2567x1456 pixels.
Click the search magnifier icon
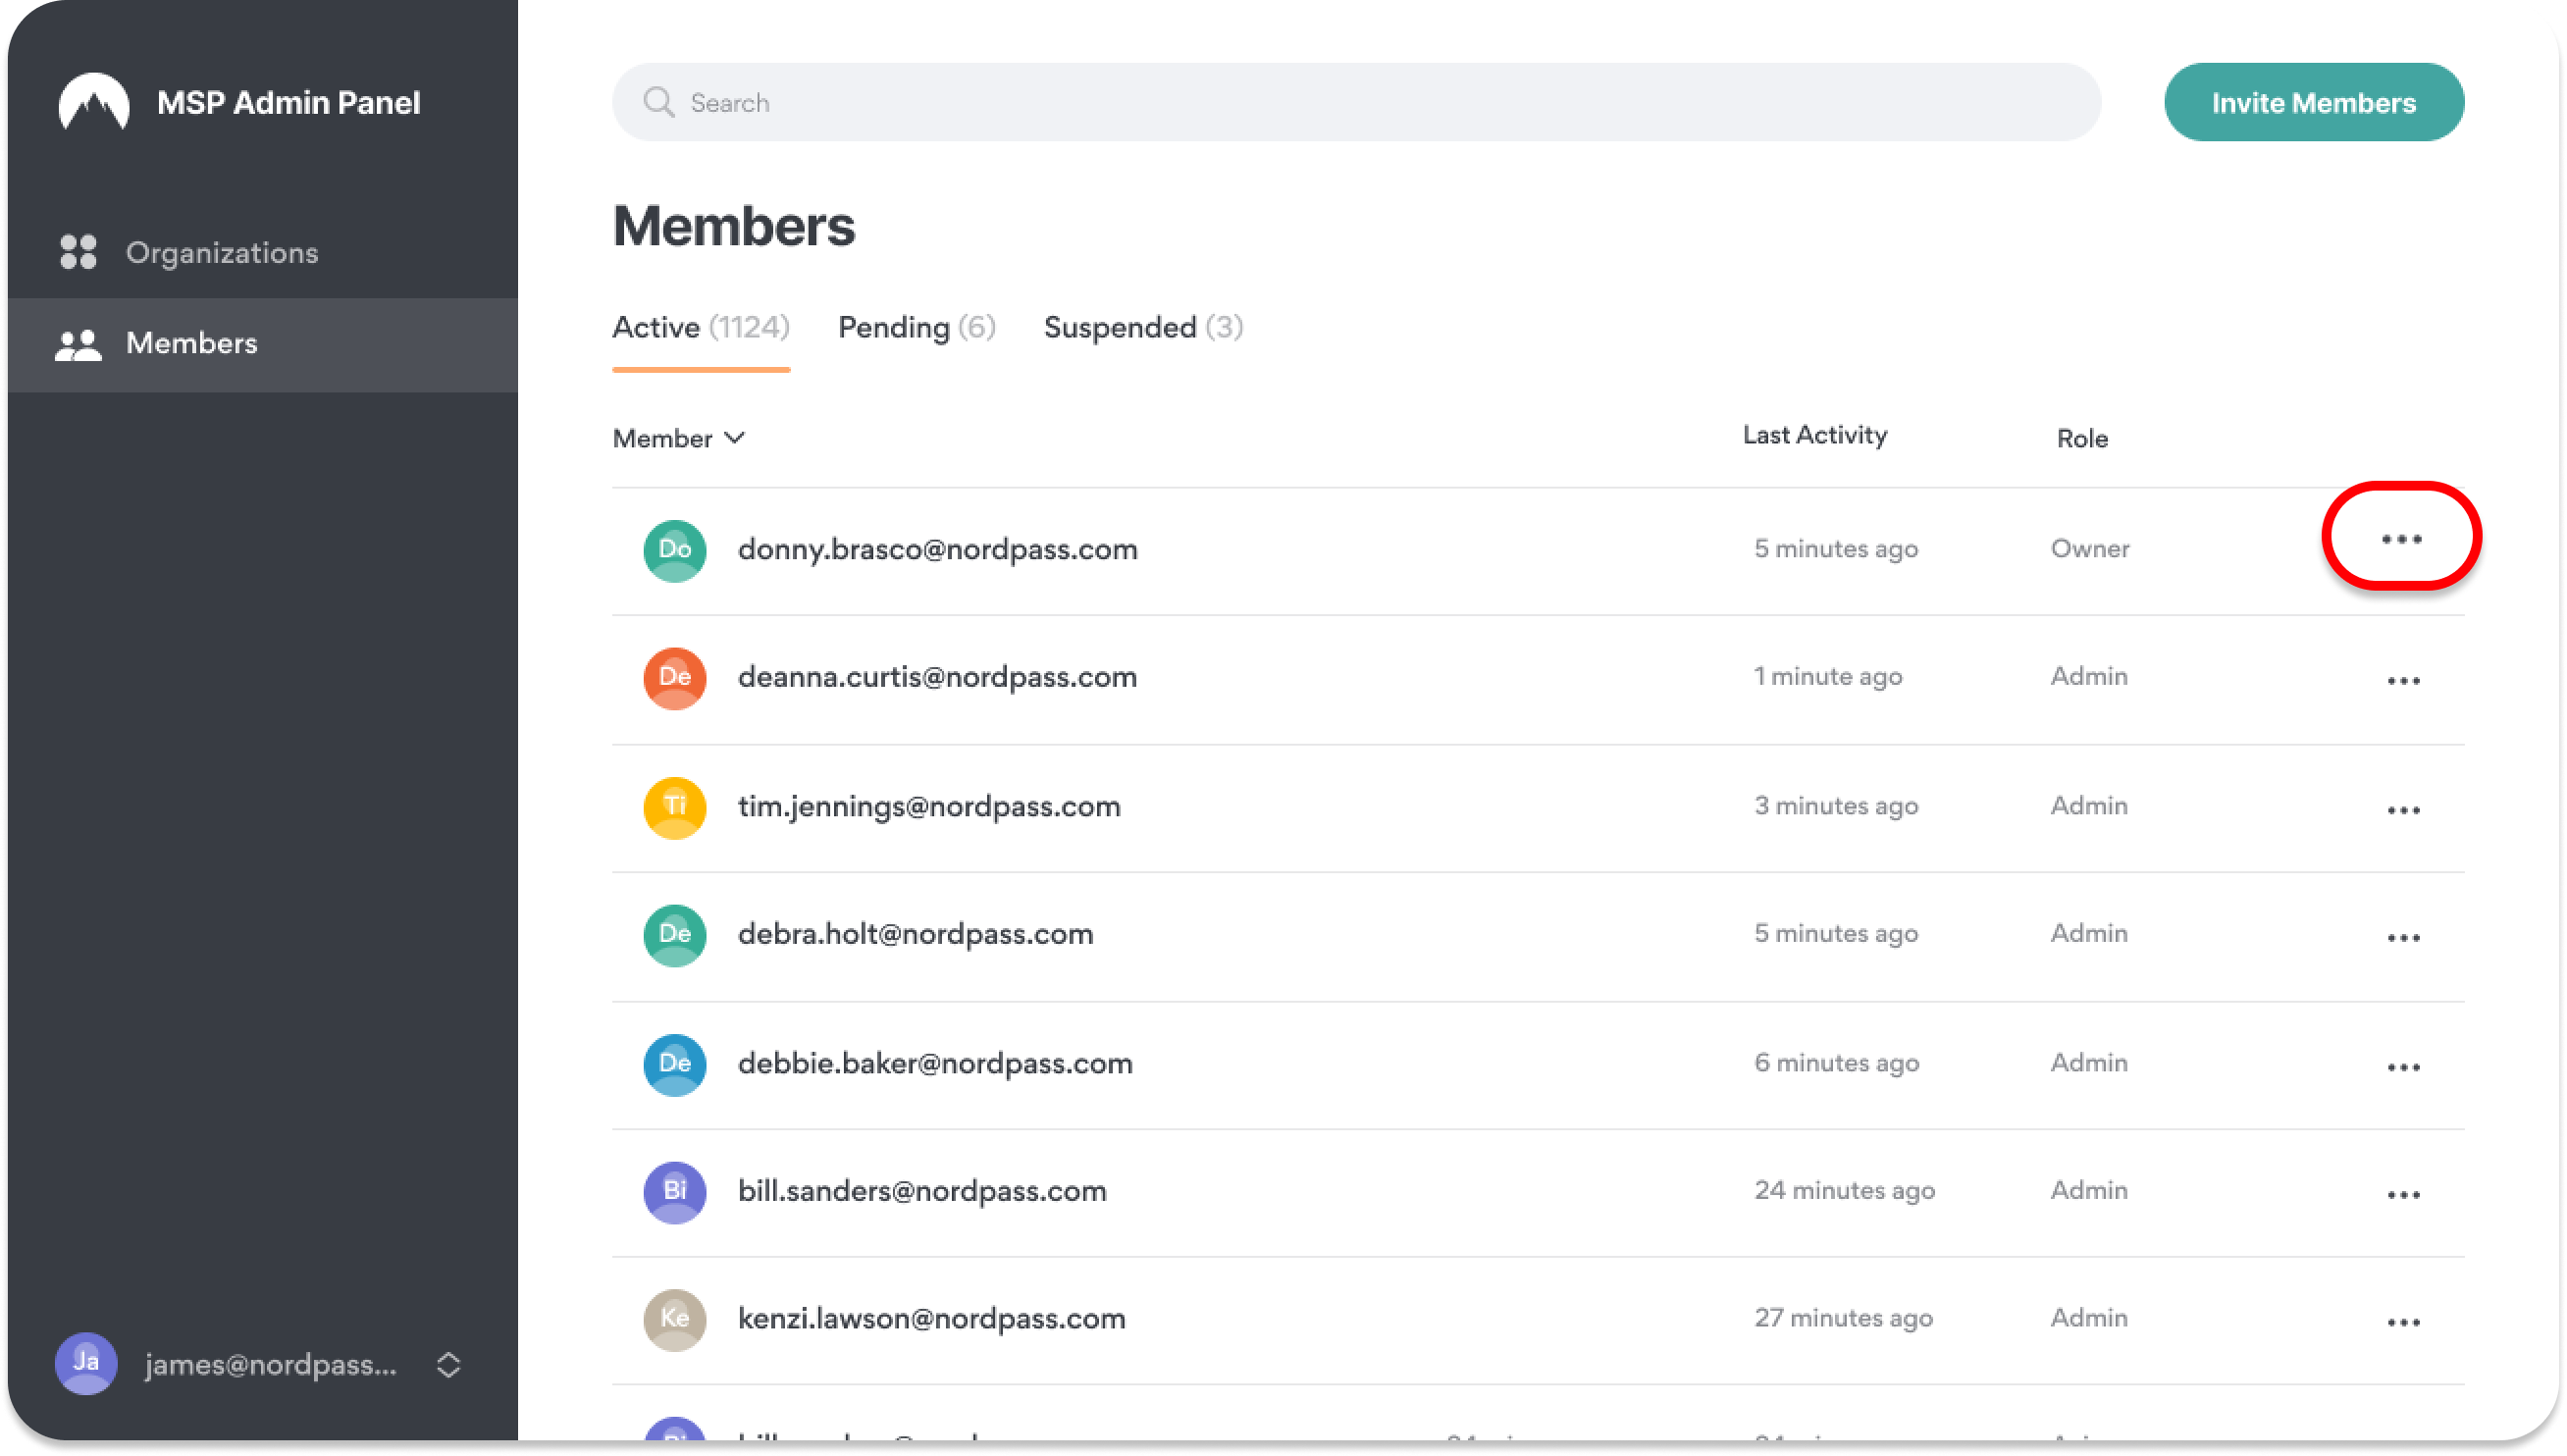[658, 102]
